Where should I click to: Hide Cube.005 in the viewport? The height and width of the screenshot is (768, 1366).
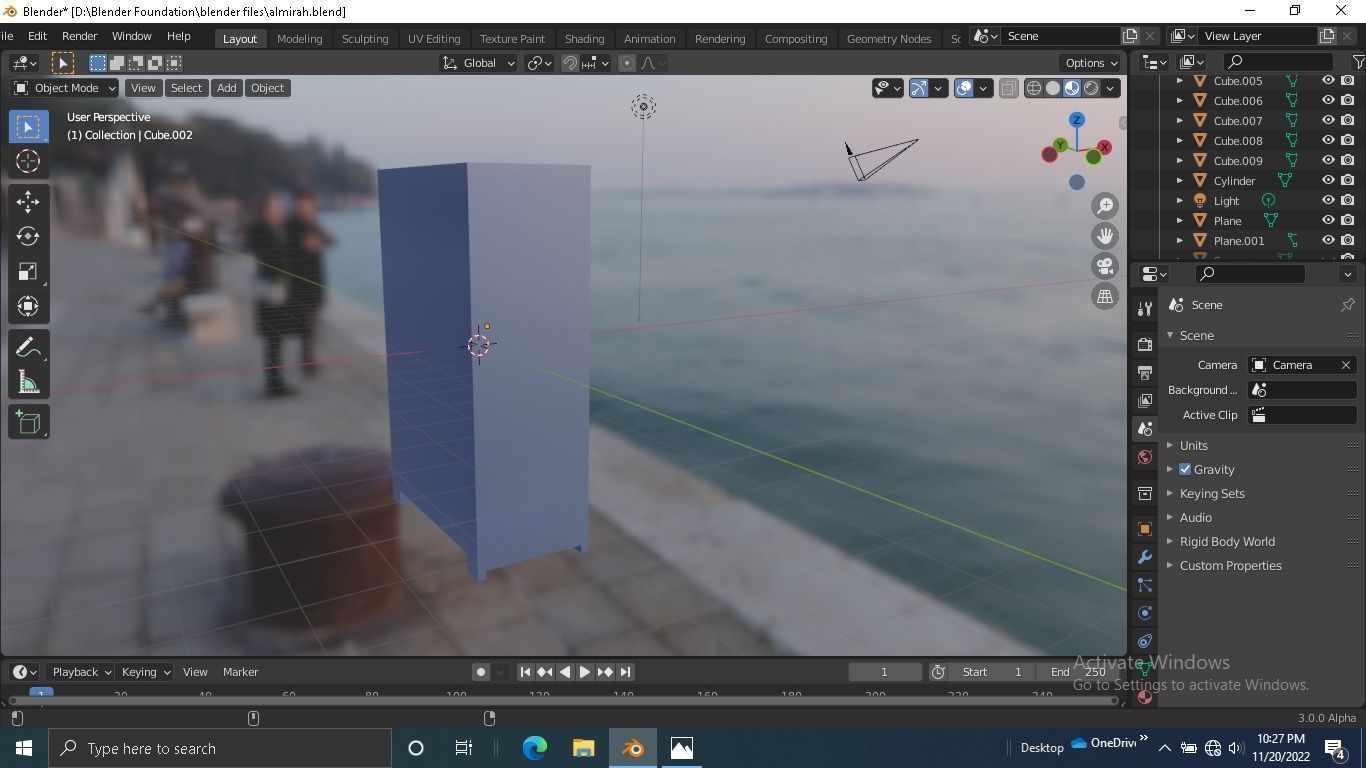point(1328,81)
